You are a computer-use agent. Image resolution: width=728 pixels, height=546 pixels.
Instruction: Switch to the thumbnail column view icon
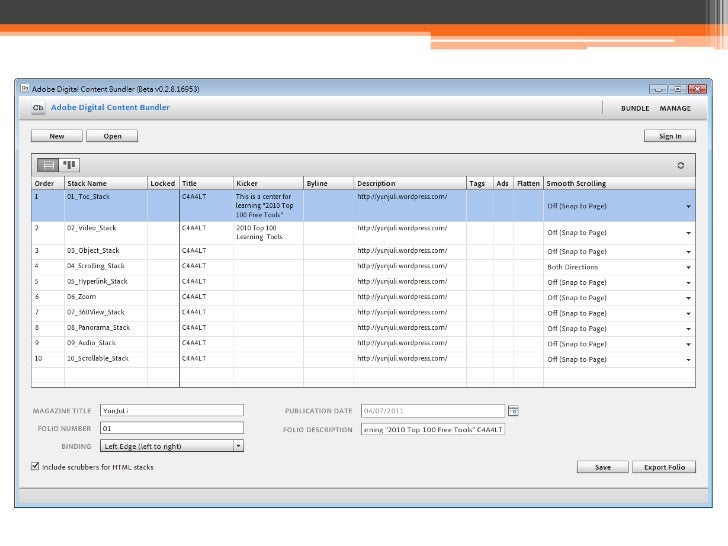pos(69,165)
